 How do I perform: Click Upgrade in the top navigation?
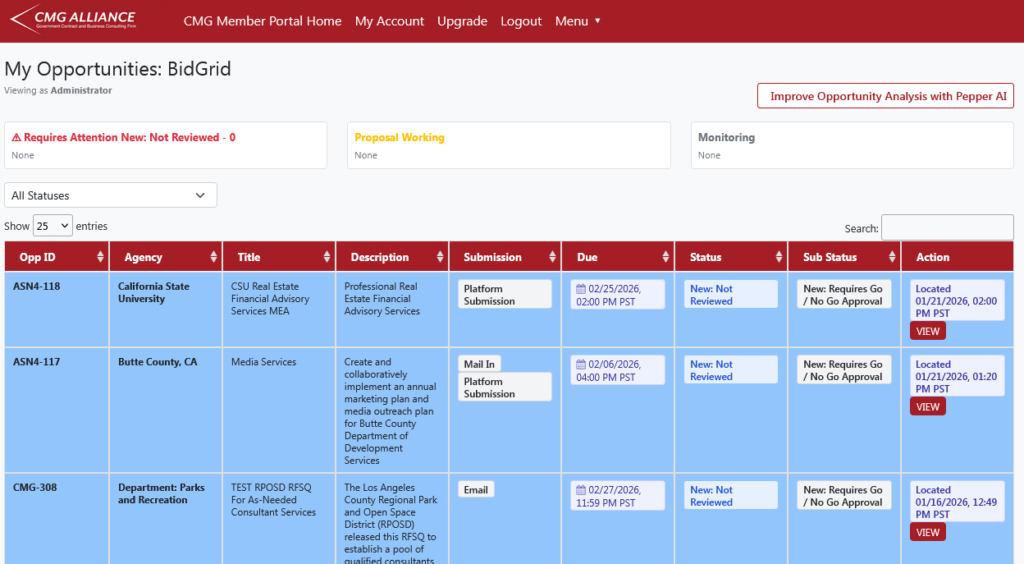462,21
